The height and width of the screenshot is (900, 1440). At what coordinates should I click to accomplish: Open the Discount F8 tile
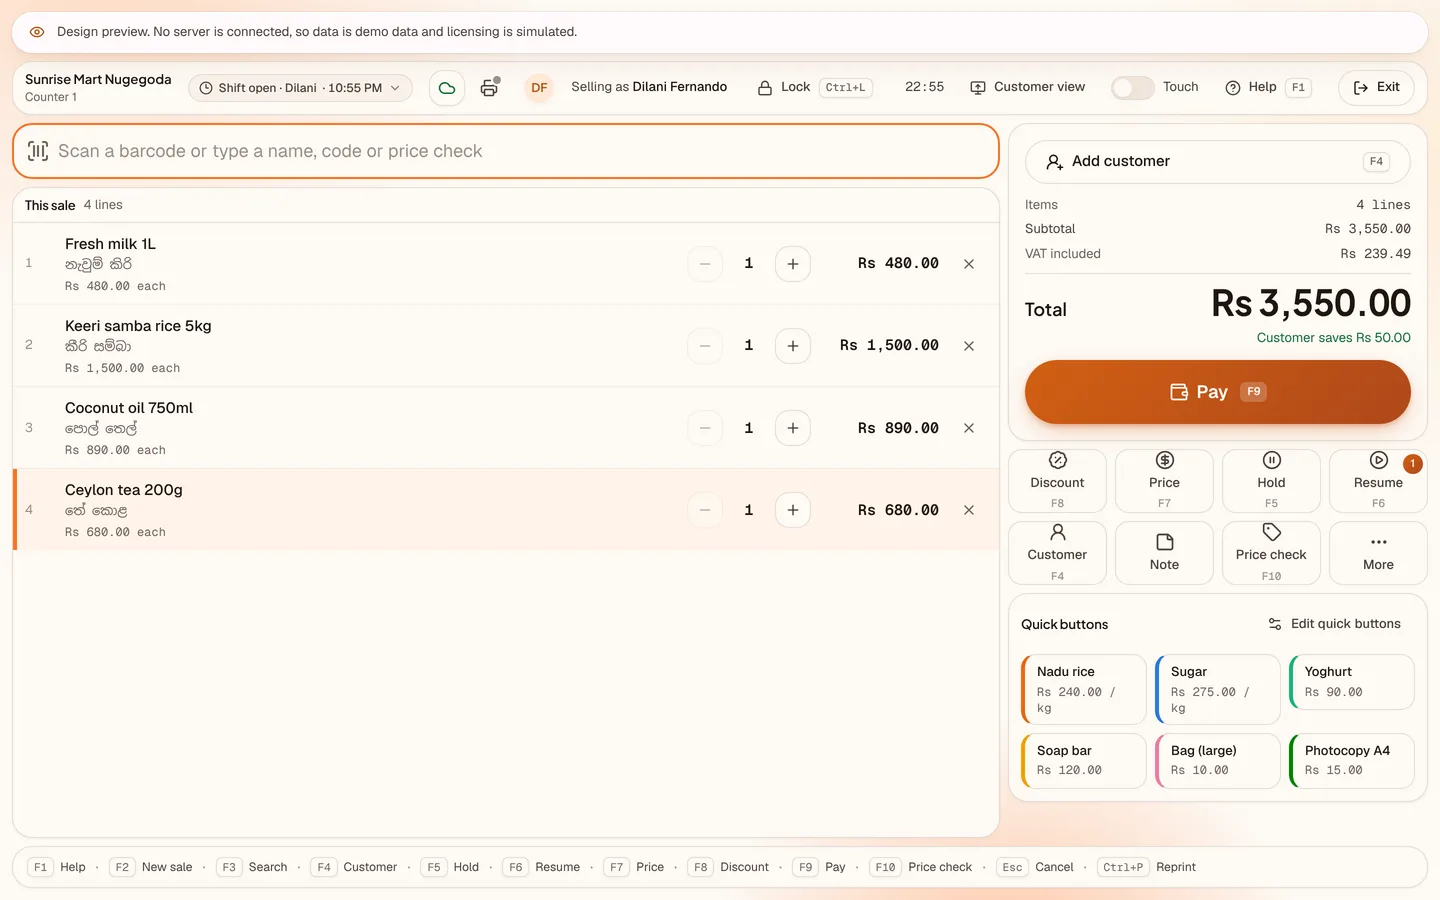pyautogui.click(x=1058, y=481)
